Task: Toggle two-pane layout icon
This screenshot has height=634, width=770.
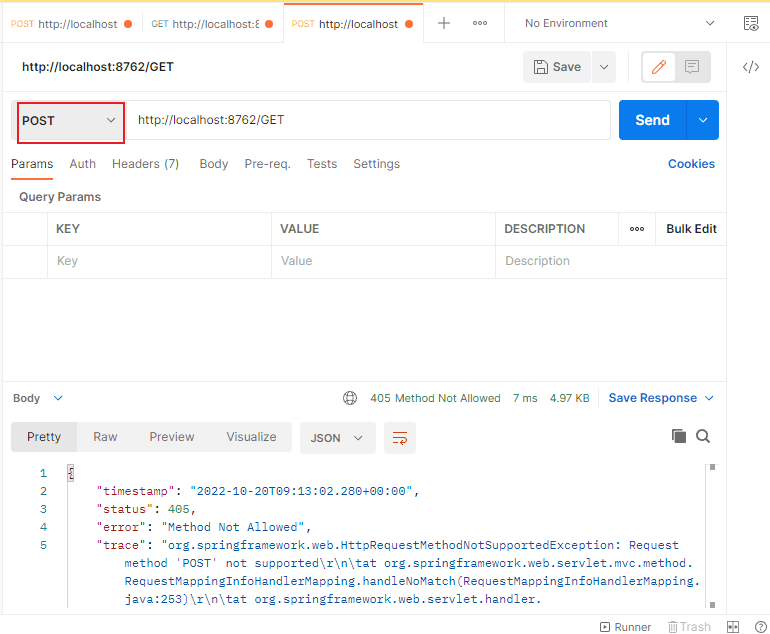Action: coord(733,627)
